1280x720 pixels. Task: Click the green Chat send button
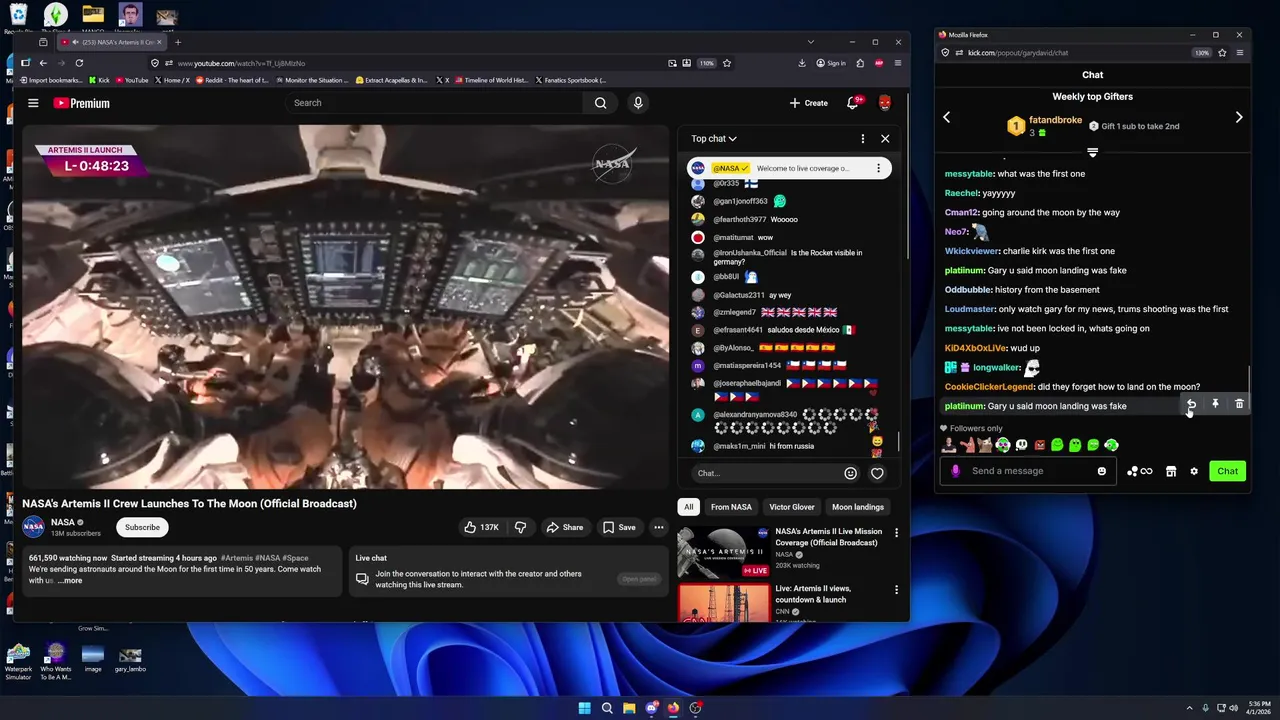(x=1227, y=471)
